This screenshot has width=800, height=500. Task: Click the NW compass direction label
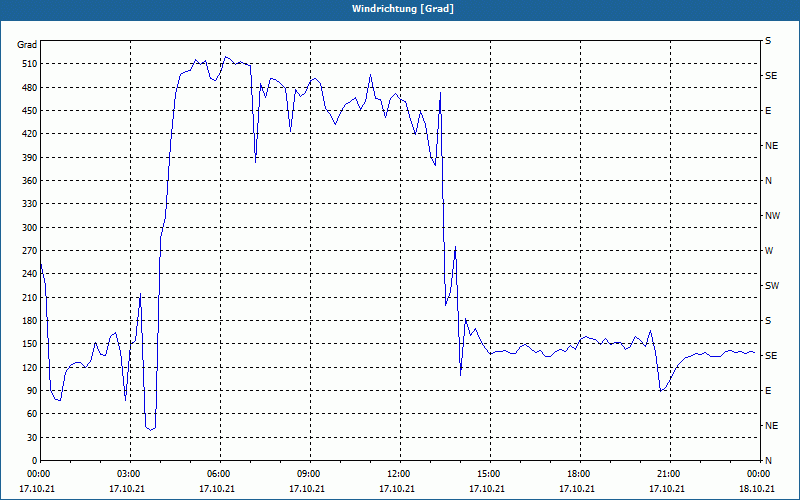(772, 216)
